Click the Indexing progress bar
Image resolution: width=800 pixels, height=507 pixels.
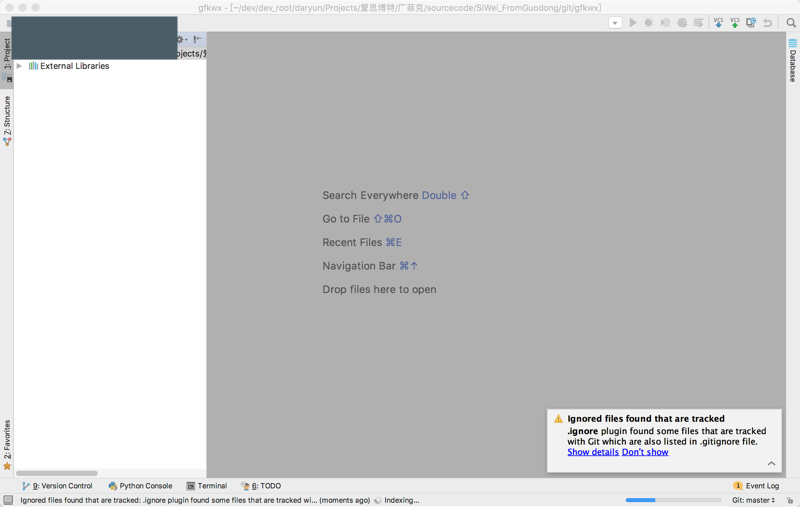click(x=673, y=500)
